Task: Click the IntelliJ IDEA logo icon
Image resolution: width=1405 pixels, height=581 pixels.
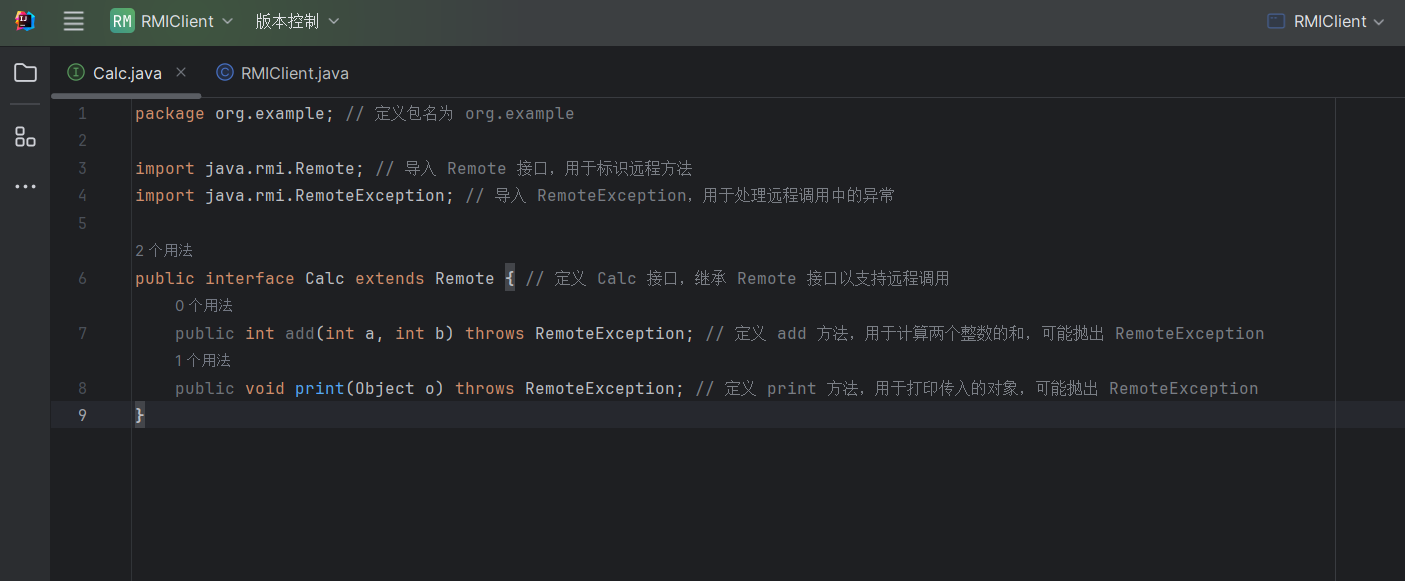Action: click(25, 21)
